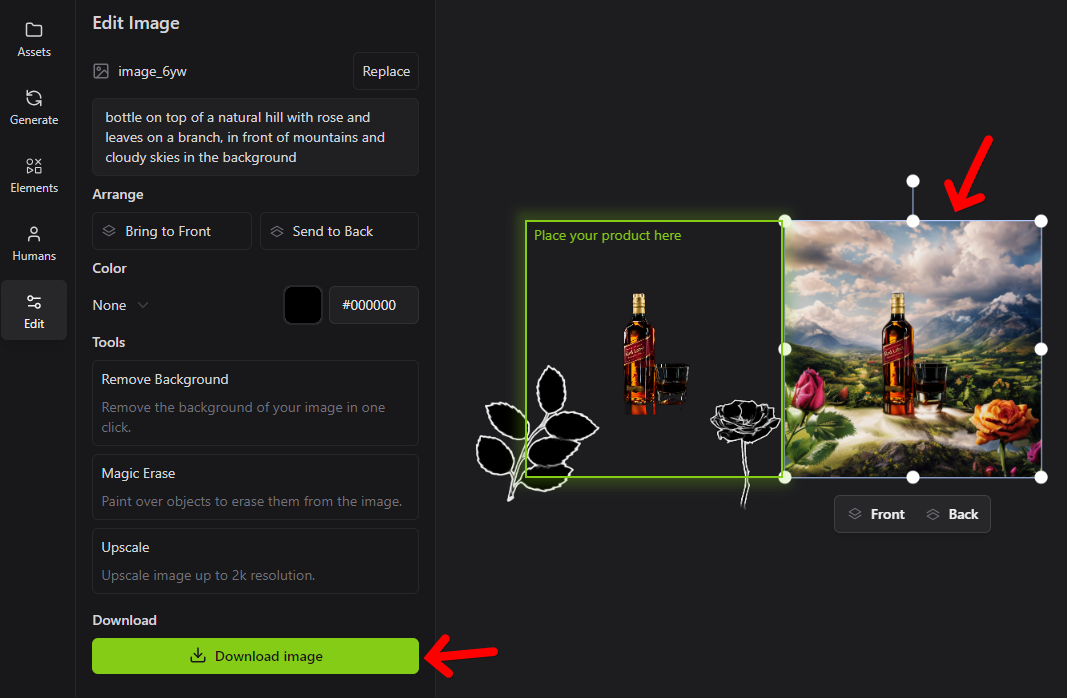Click Front in the floating canvas toolbar

tap(877, 514)
